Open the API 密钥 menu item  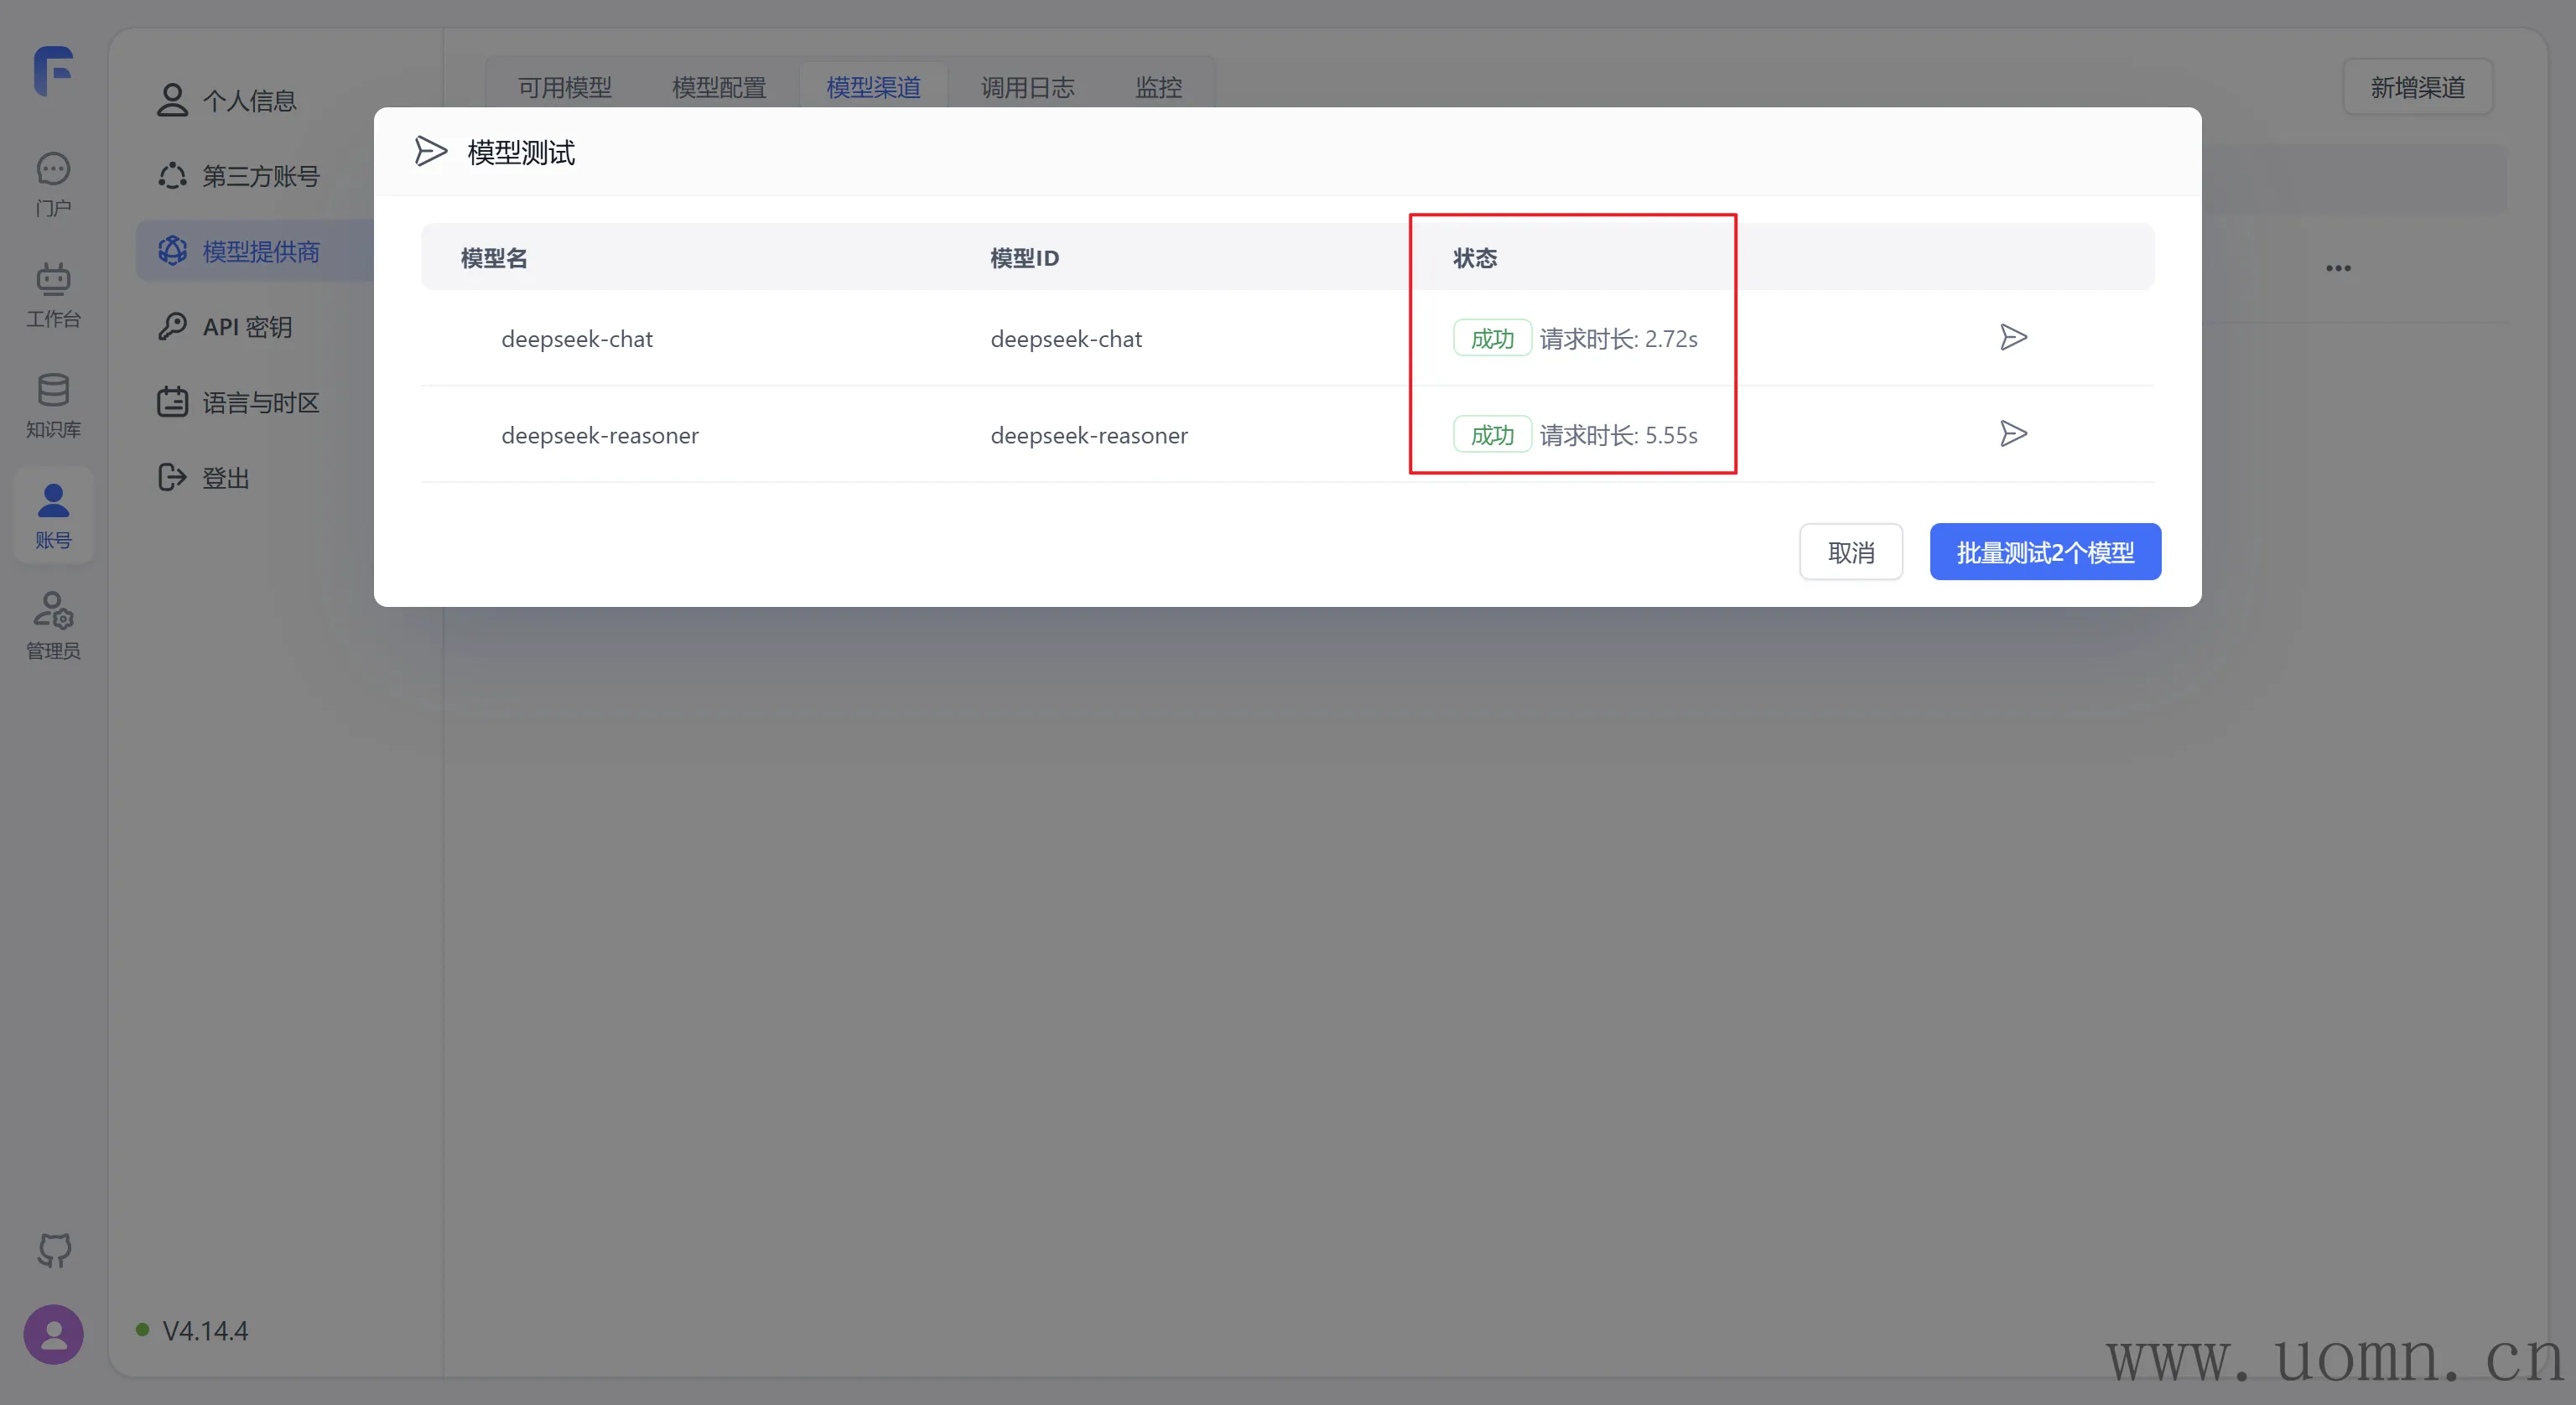(x=246, y=327)
